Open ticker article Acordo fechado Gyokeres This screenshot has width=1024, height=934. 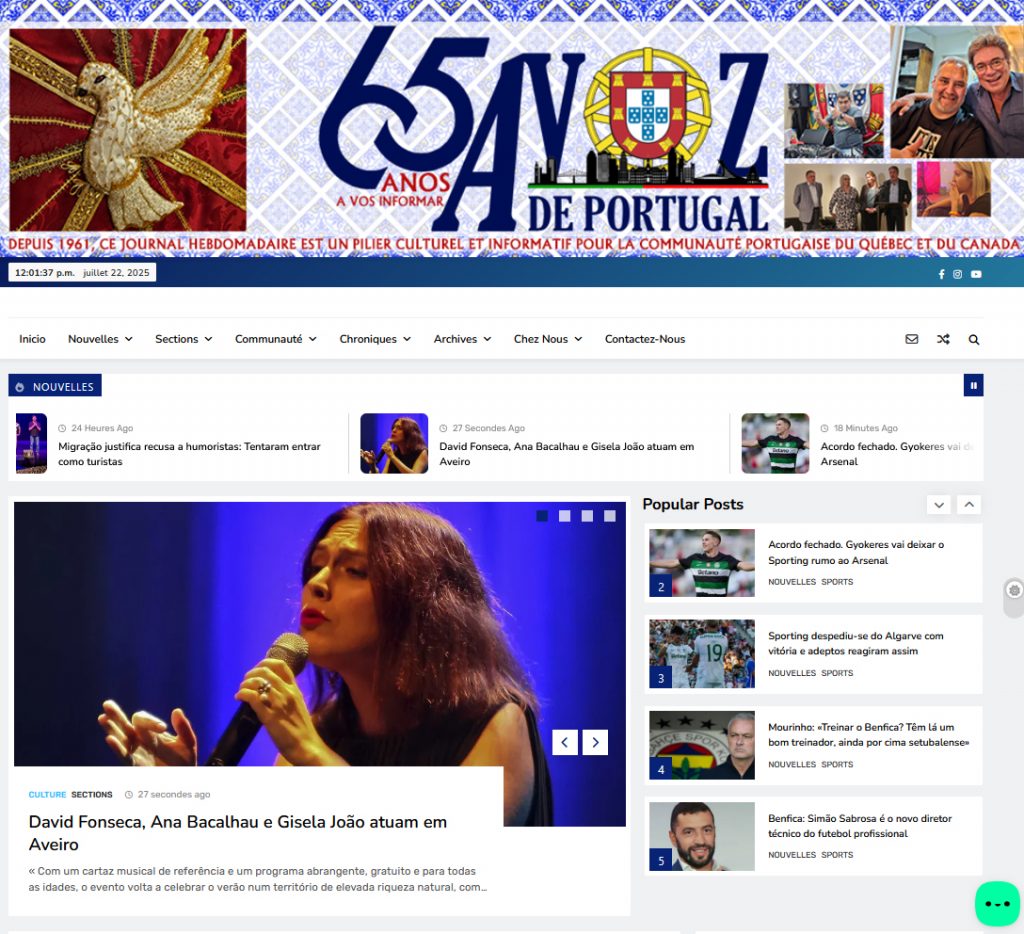pos(897,454)
